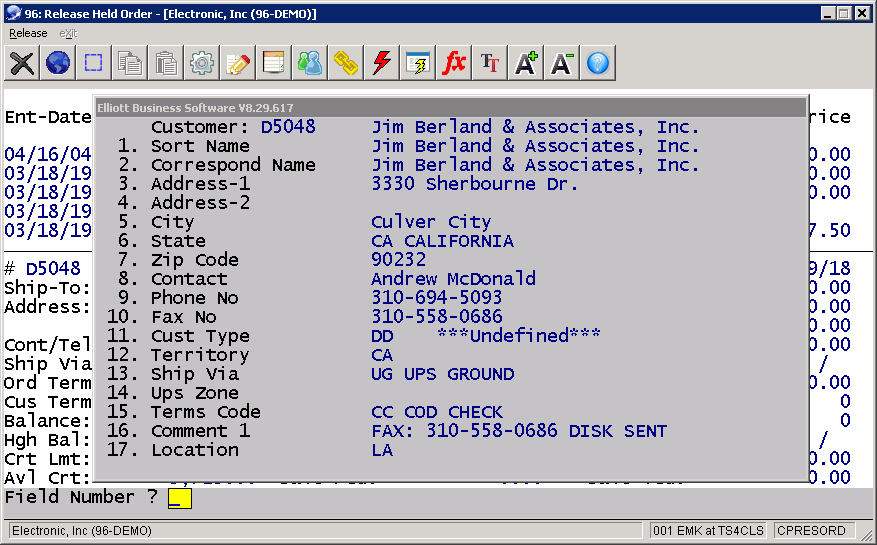Image resolution: width=877 pixels, height=545 pixels.
Task: Click the Cust Type value DD ***Undefined***
Action: (x=485, y=336)
